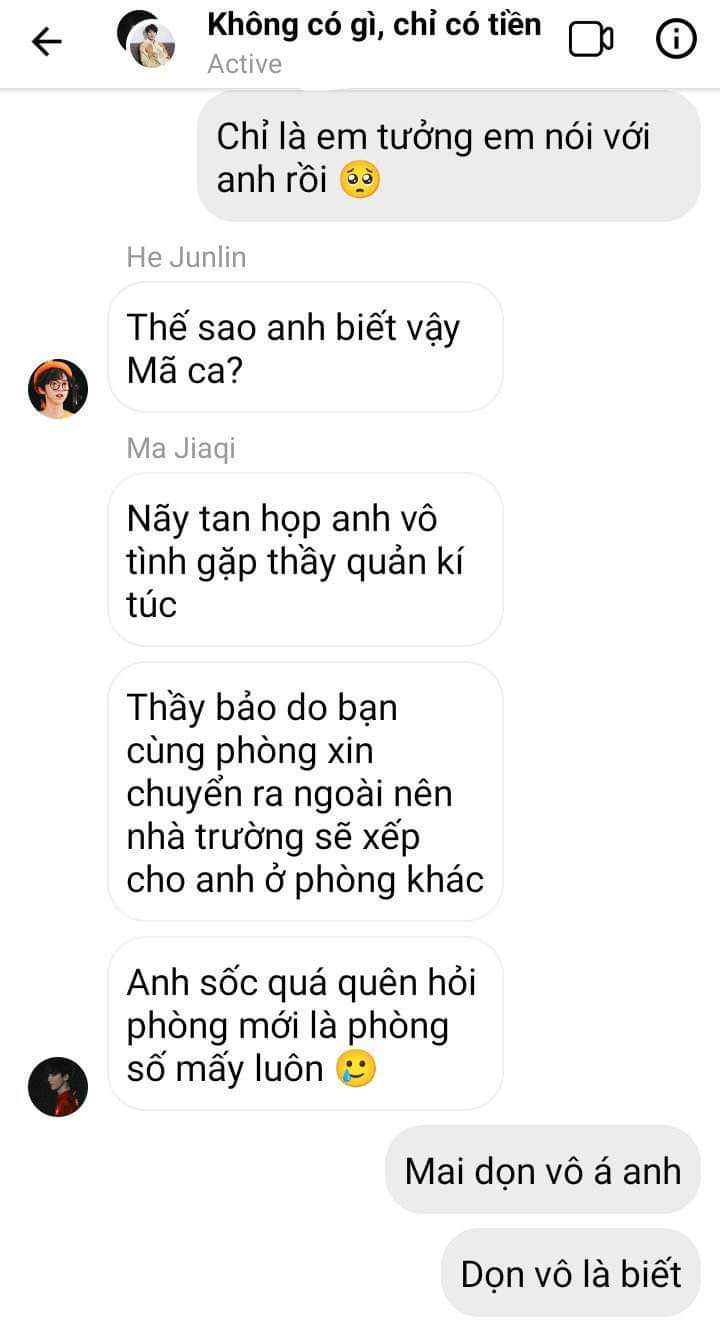The height and width of the screenshot is (1325, 720).
Task: Tap the Active status text
Action: [245, 64]
